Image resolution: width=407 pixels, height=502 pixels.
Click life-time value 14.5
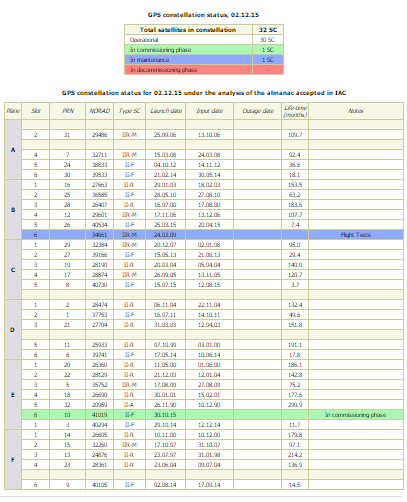[x=295, y=485]
